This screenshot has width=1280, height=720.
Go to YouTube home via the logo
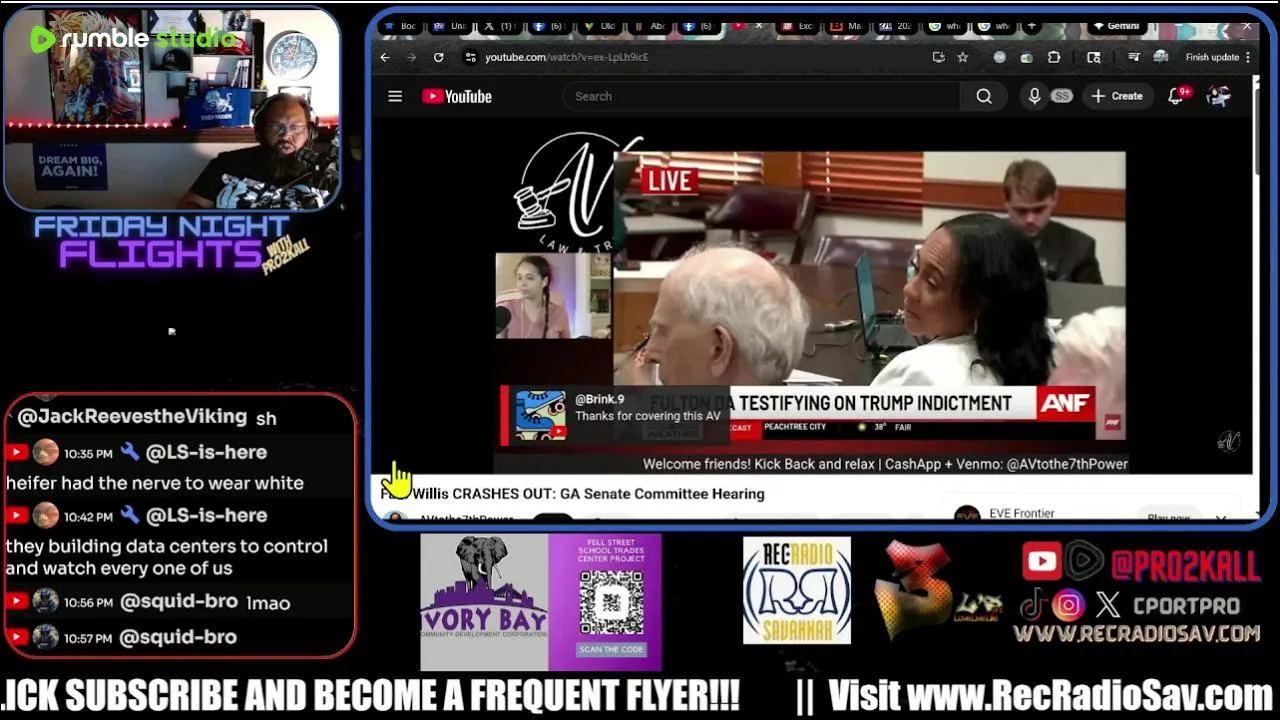coord(457,96)
